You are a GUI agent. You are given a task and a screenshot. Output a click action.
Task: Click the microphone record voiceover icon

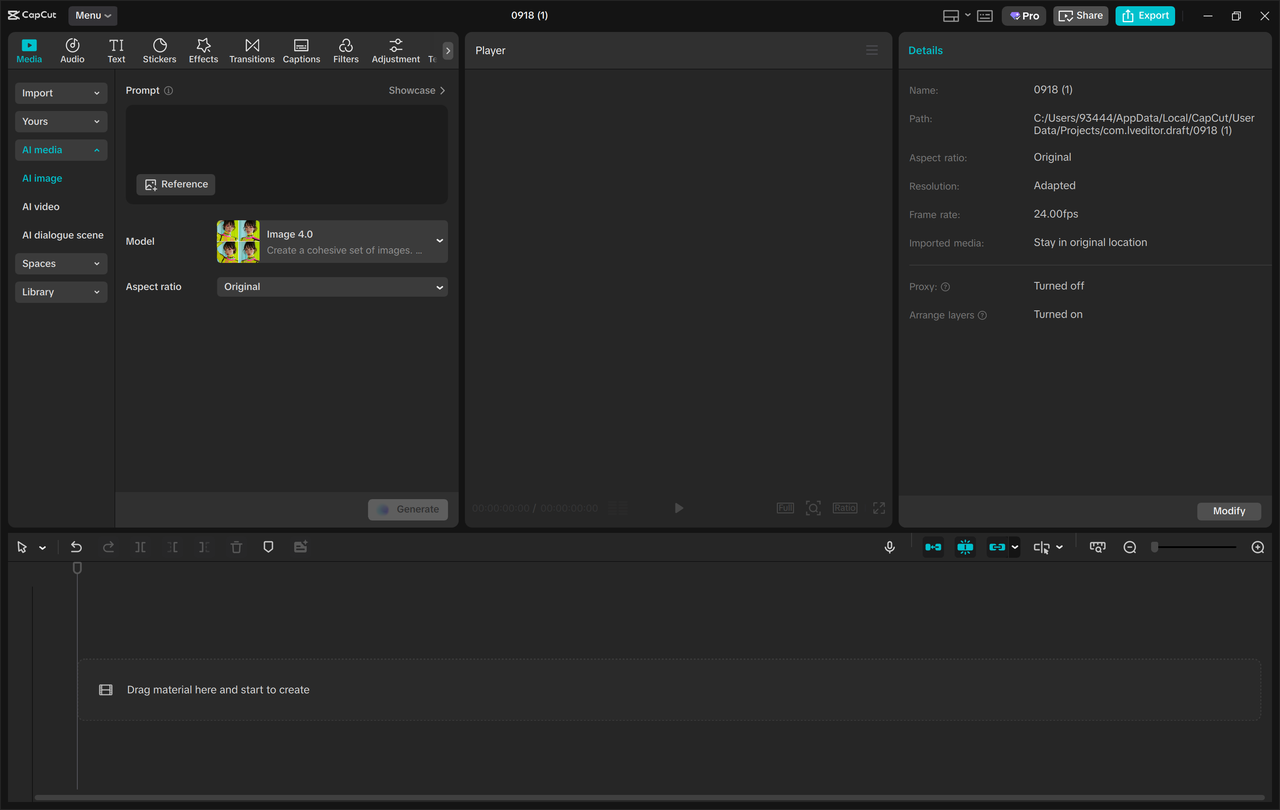coord(889,547)
